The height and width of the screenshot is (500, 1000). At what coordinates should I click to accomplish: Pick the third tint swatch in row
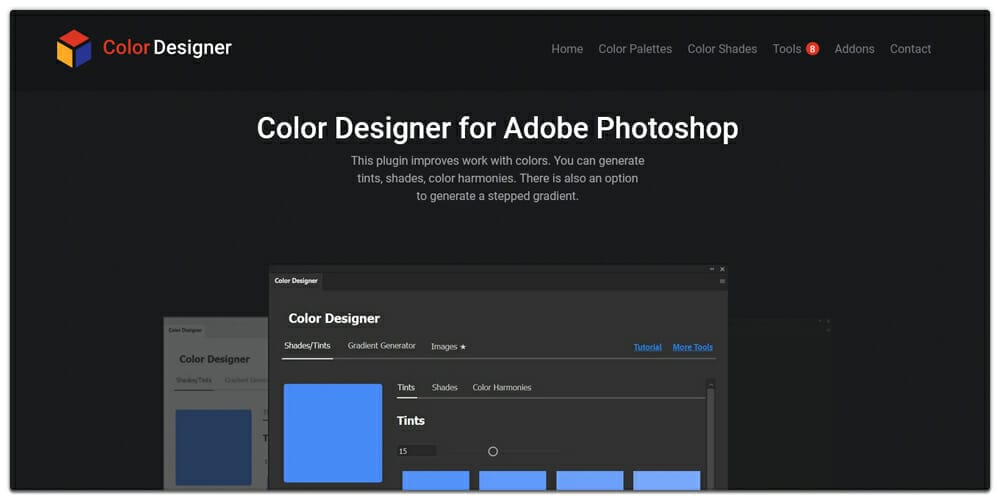[x=590, y=480]
